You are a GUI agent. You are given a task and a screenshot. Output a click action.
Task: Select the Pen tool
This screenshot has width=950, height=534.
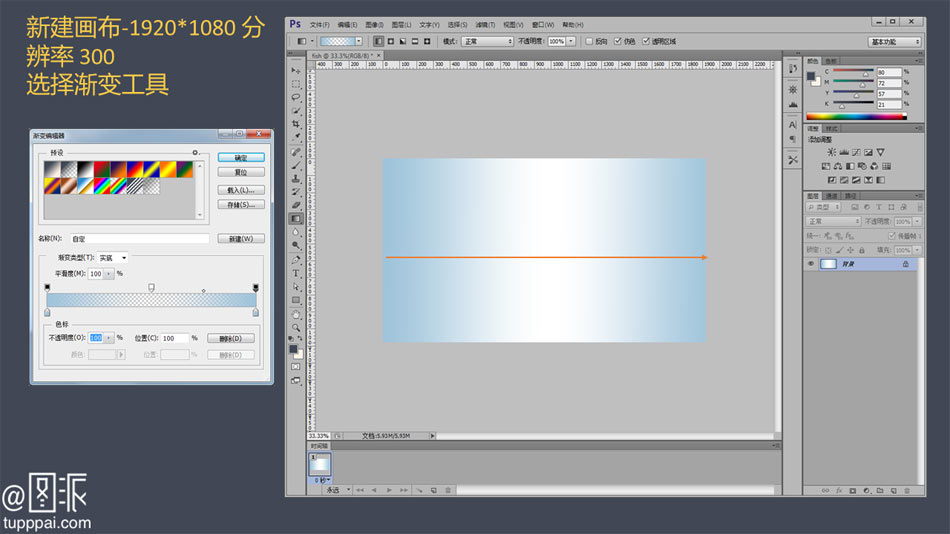click(296, 259)
